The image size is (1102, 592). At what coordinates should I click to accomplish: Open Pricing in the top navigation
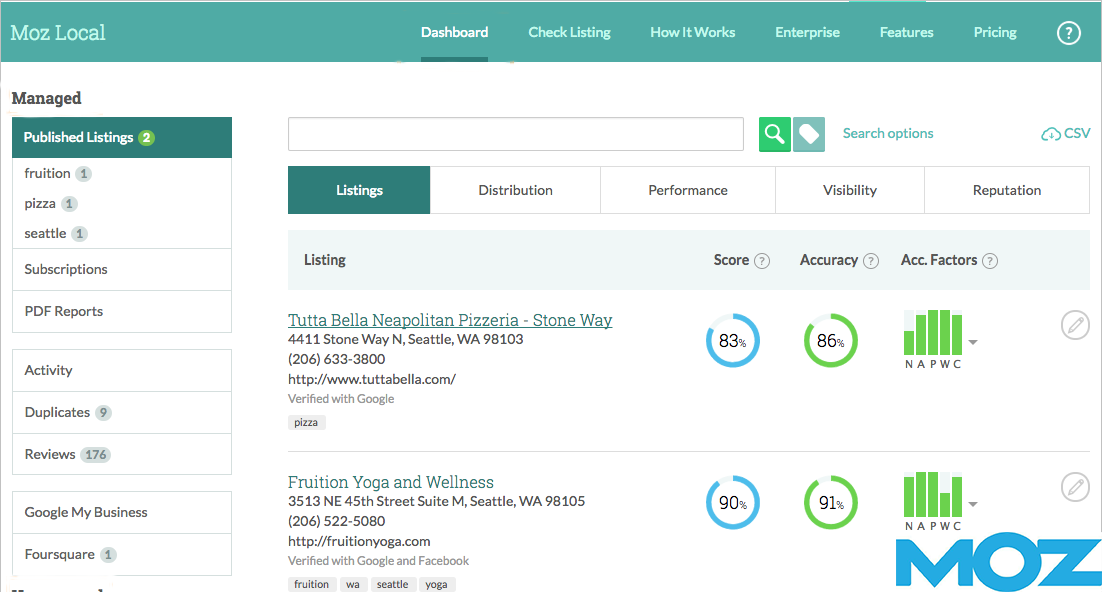(995, 32)
